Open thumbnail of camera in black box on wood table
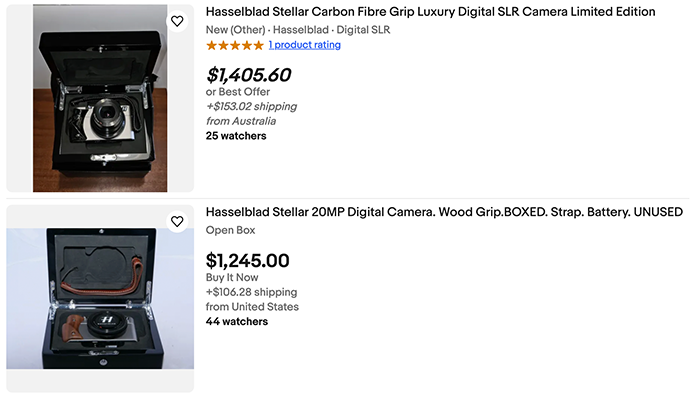This screenshot has height=397, width=700. [x=100, y=98]
